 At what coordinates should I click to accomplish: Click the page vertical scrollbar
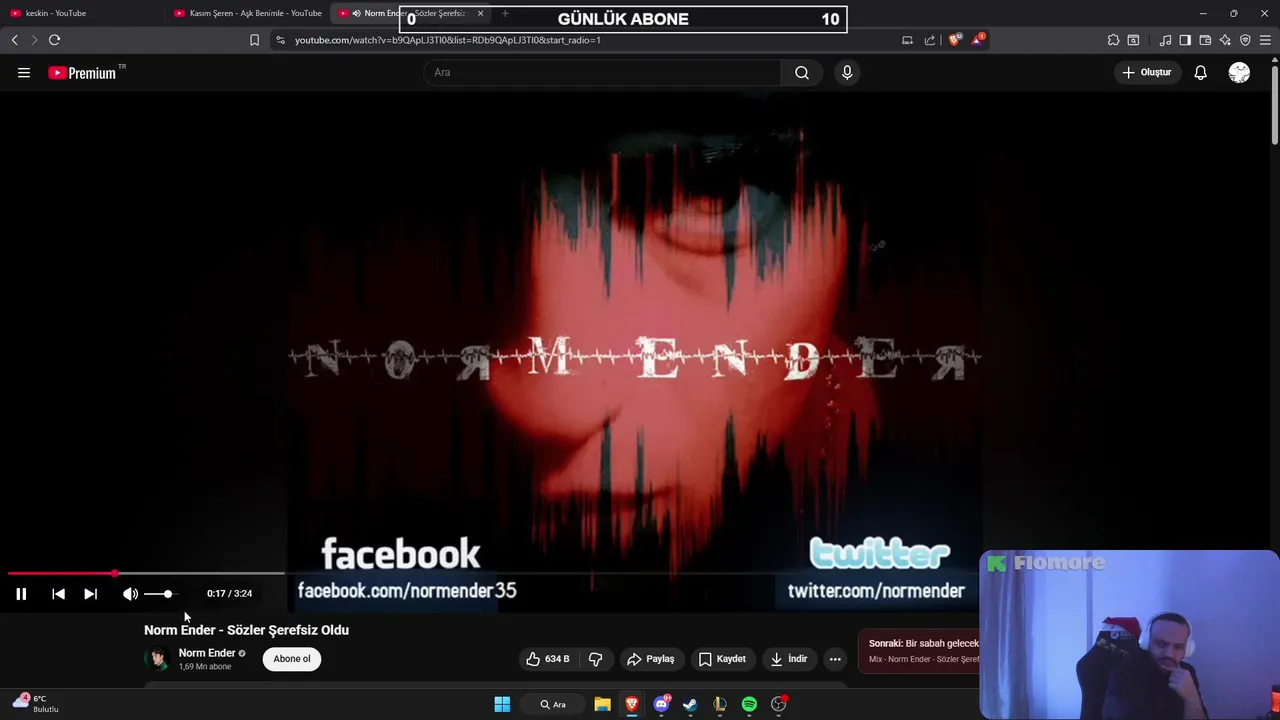[1275, 105]
